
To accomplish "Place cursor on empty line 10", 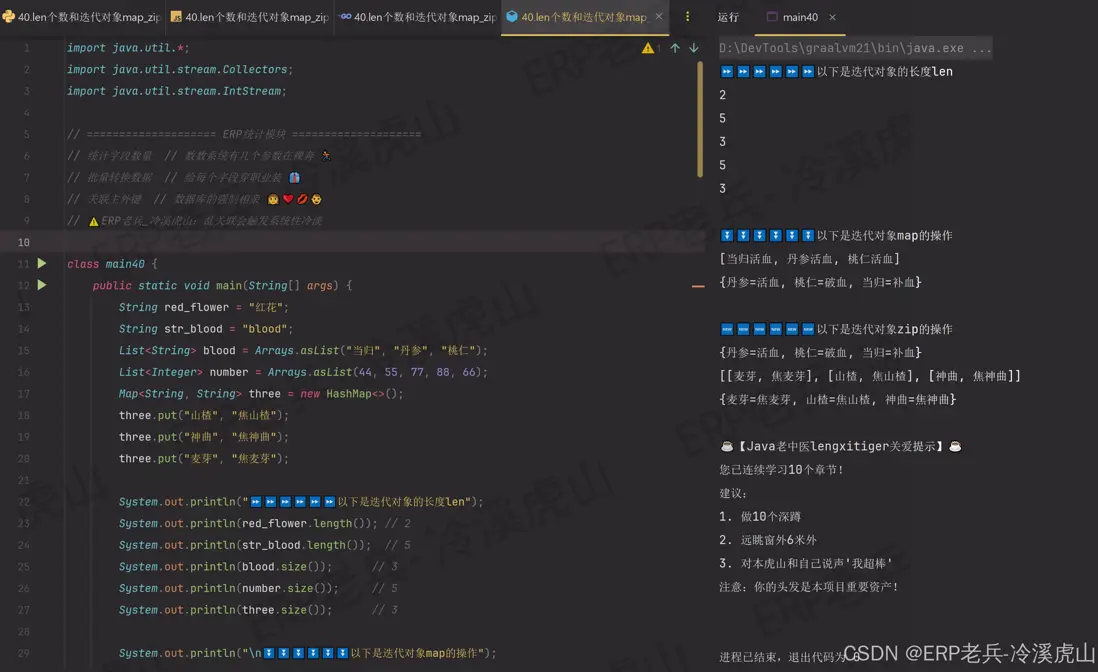I will click(300, 242).
